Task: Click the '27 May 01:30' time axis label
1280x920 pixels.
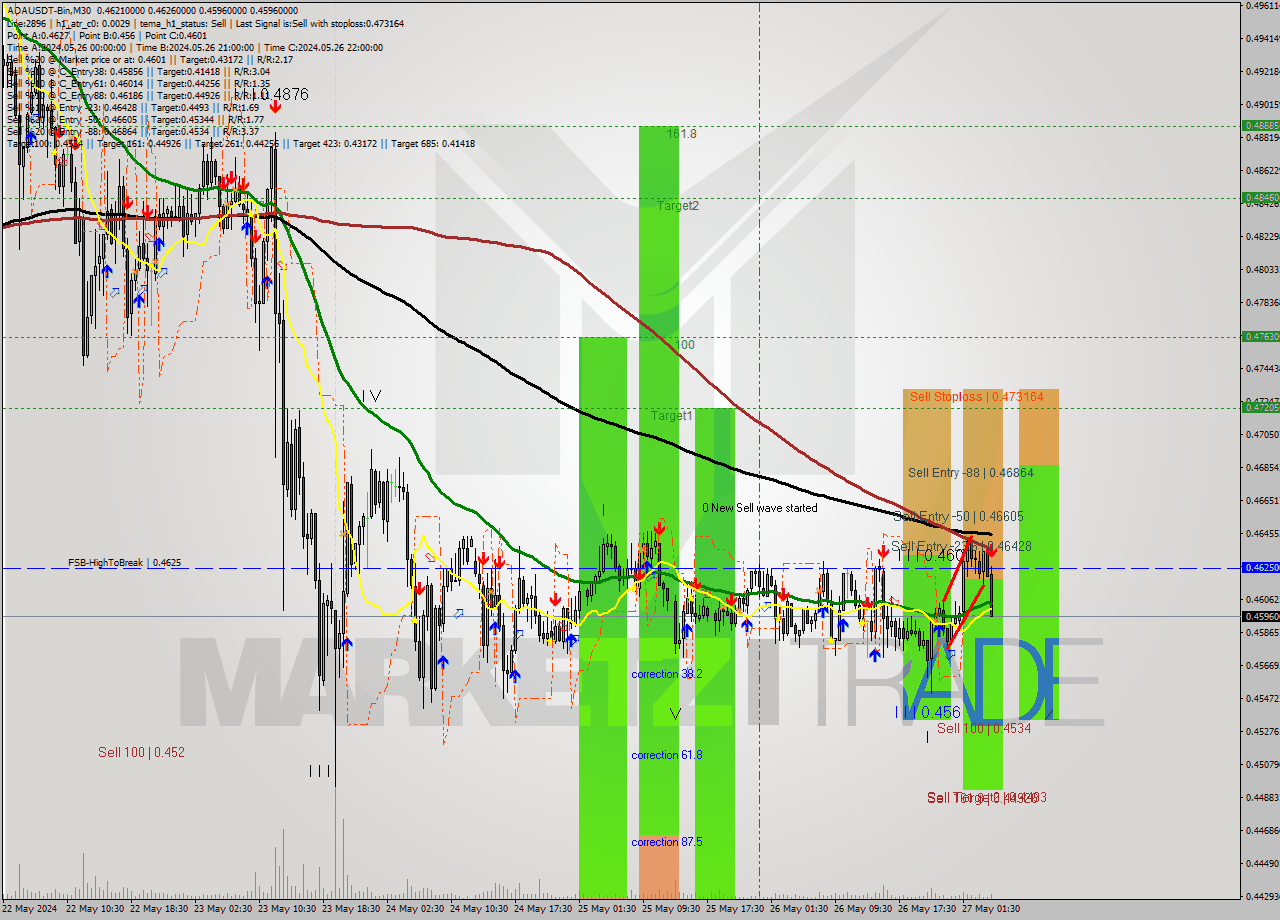Action: click(993, 909)
